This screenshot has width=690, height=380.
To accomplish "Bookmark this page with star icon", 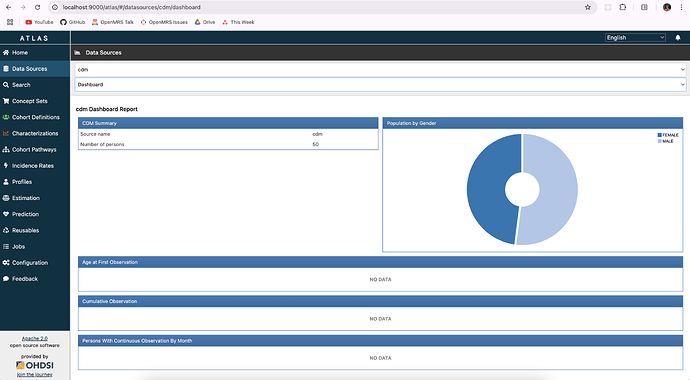I will (x=587, y=7).
